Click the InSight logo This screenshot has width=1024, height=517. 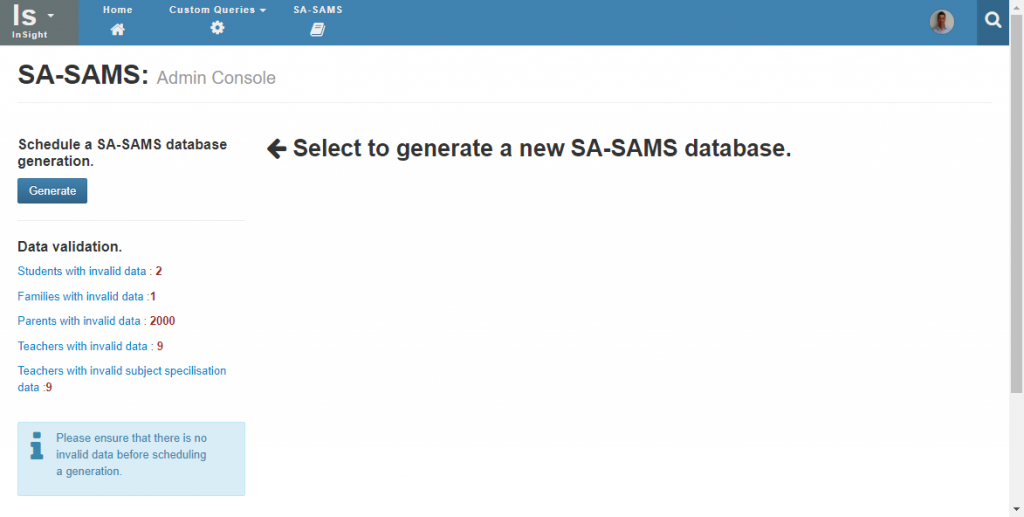point(29,22)
